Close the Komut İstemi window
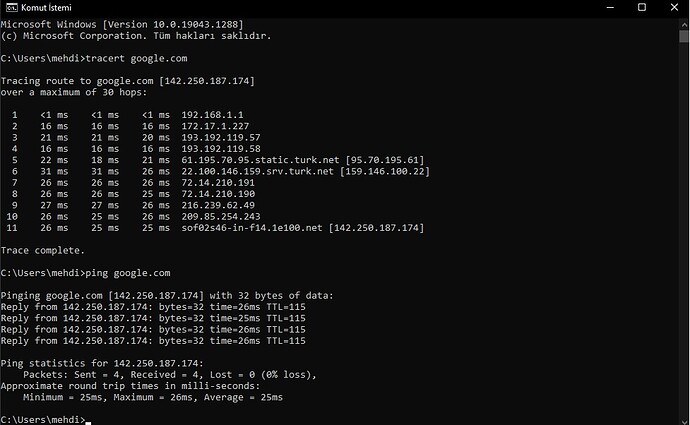Screen dimensions: 690x425 tap(674, 7)
